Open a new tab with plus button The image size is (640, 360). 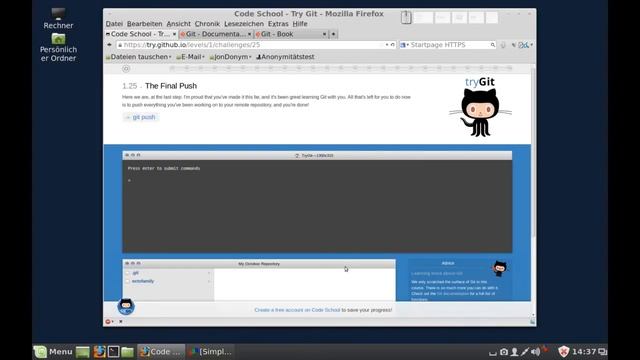(x=333, y=34)
